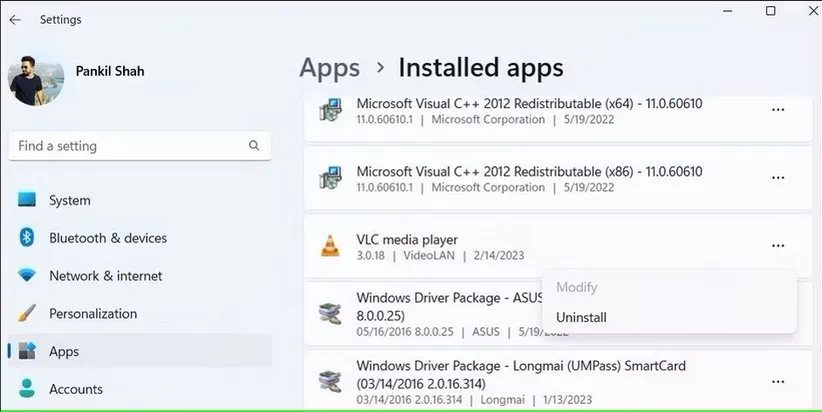Screen dimensions: 822x412
Task: Click the search magnifier icon
Action: point(254,146)
